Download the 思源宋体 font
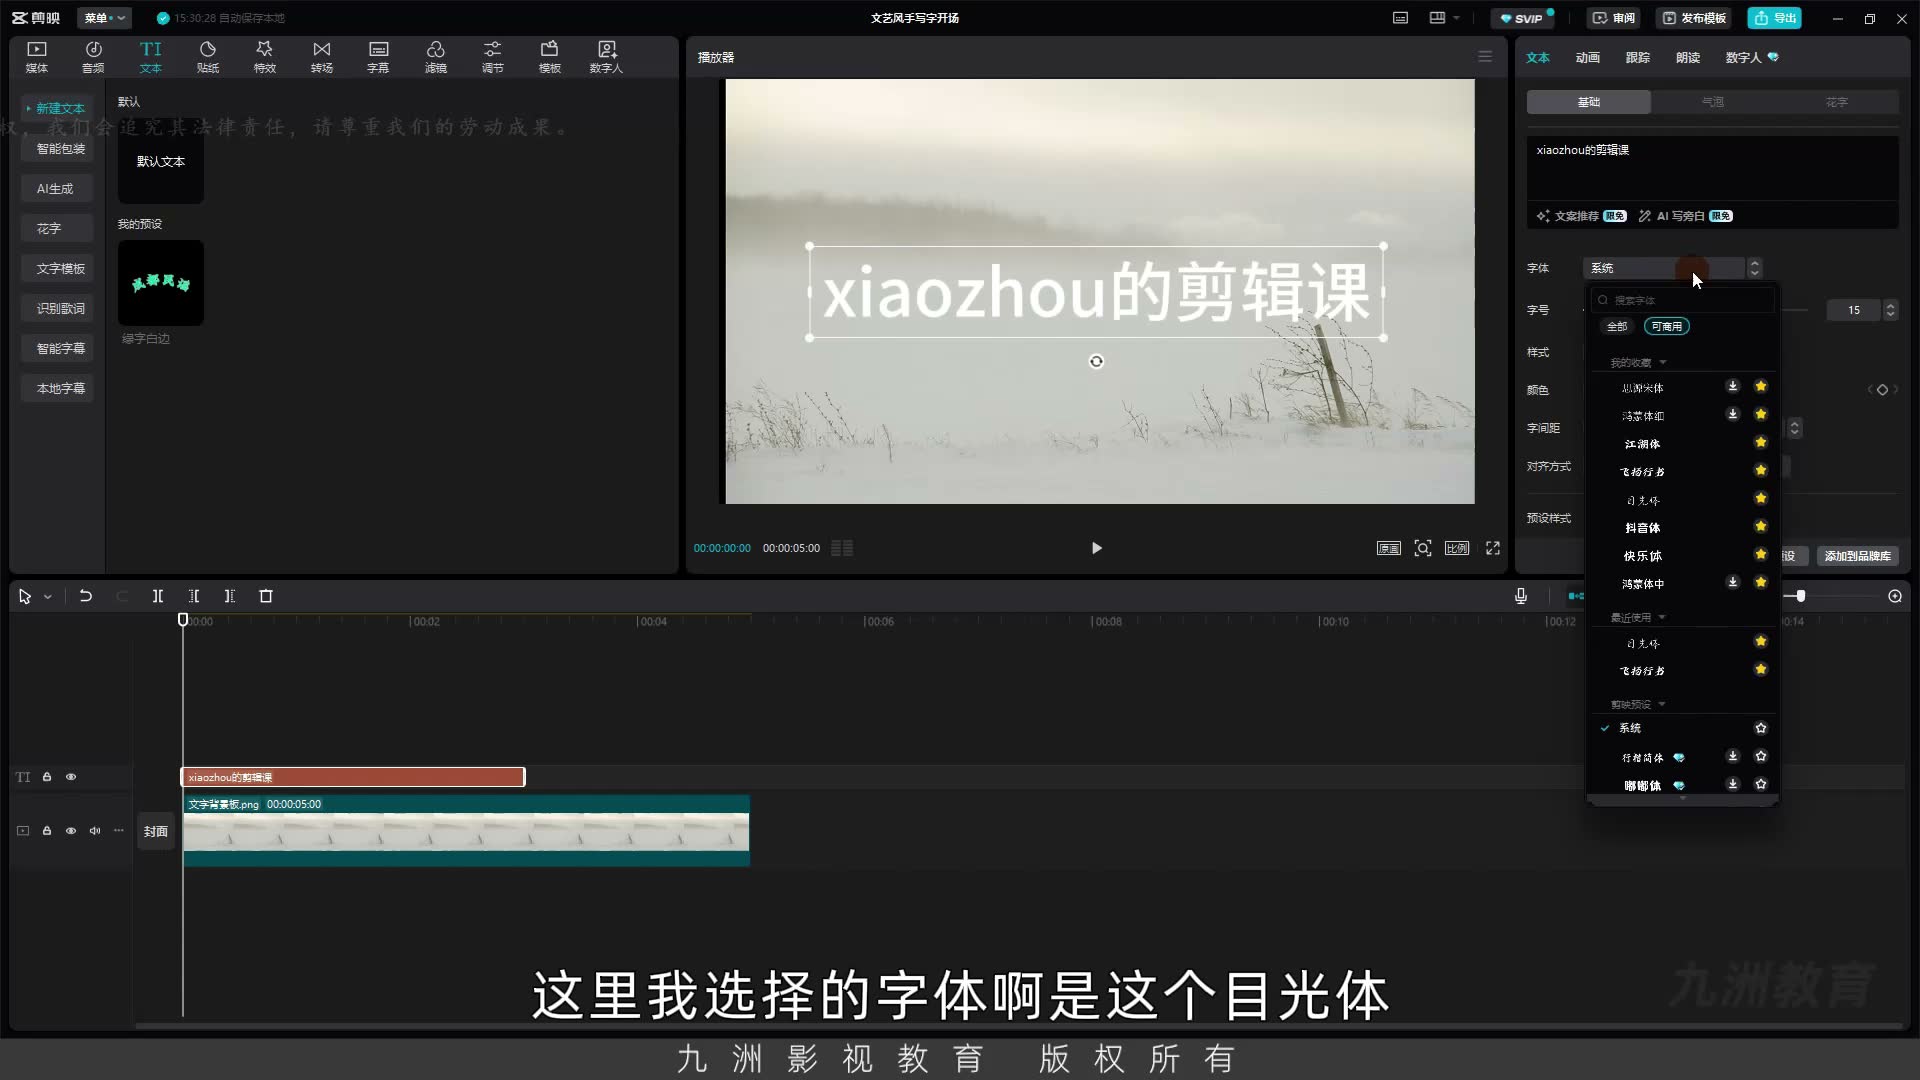Image resolution: width=1920 pixels, height=1080 pixels. click(x=1733, y=386)
